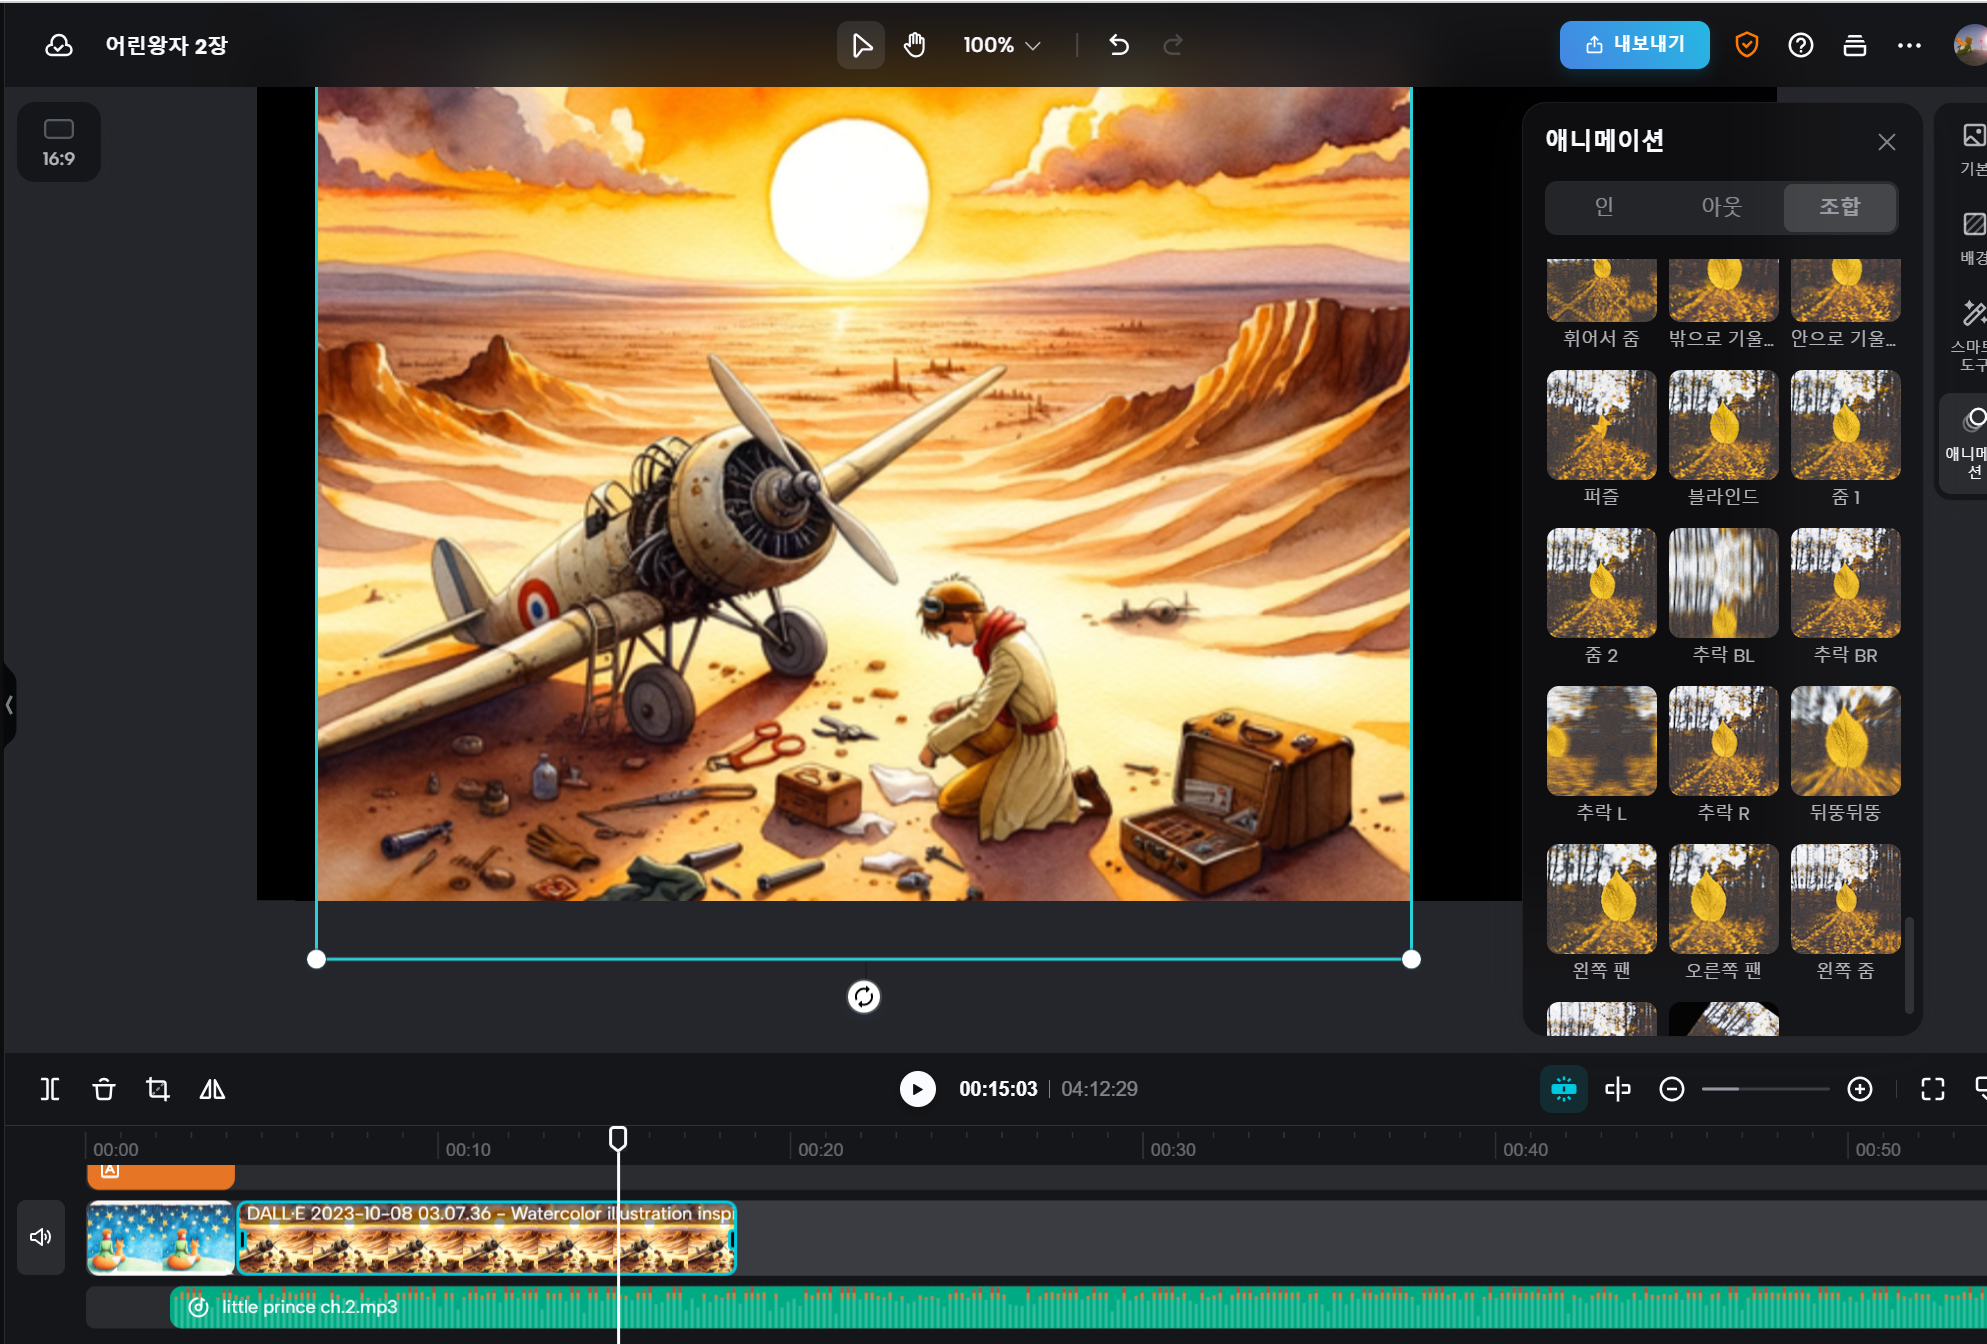Click the split clip icon

pos(50,1089)
